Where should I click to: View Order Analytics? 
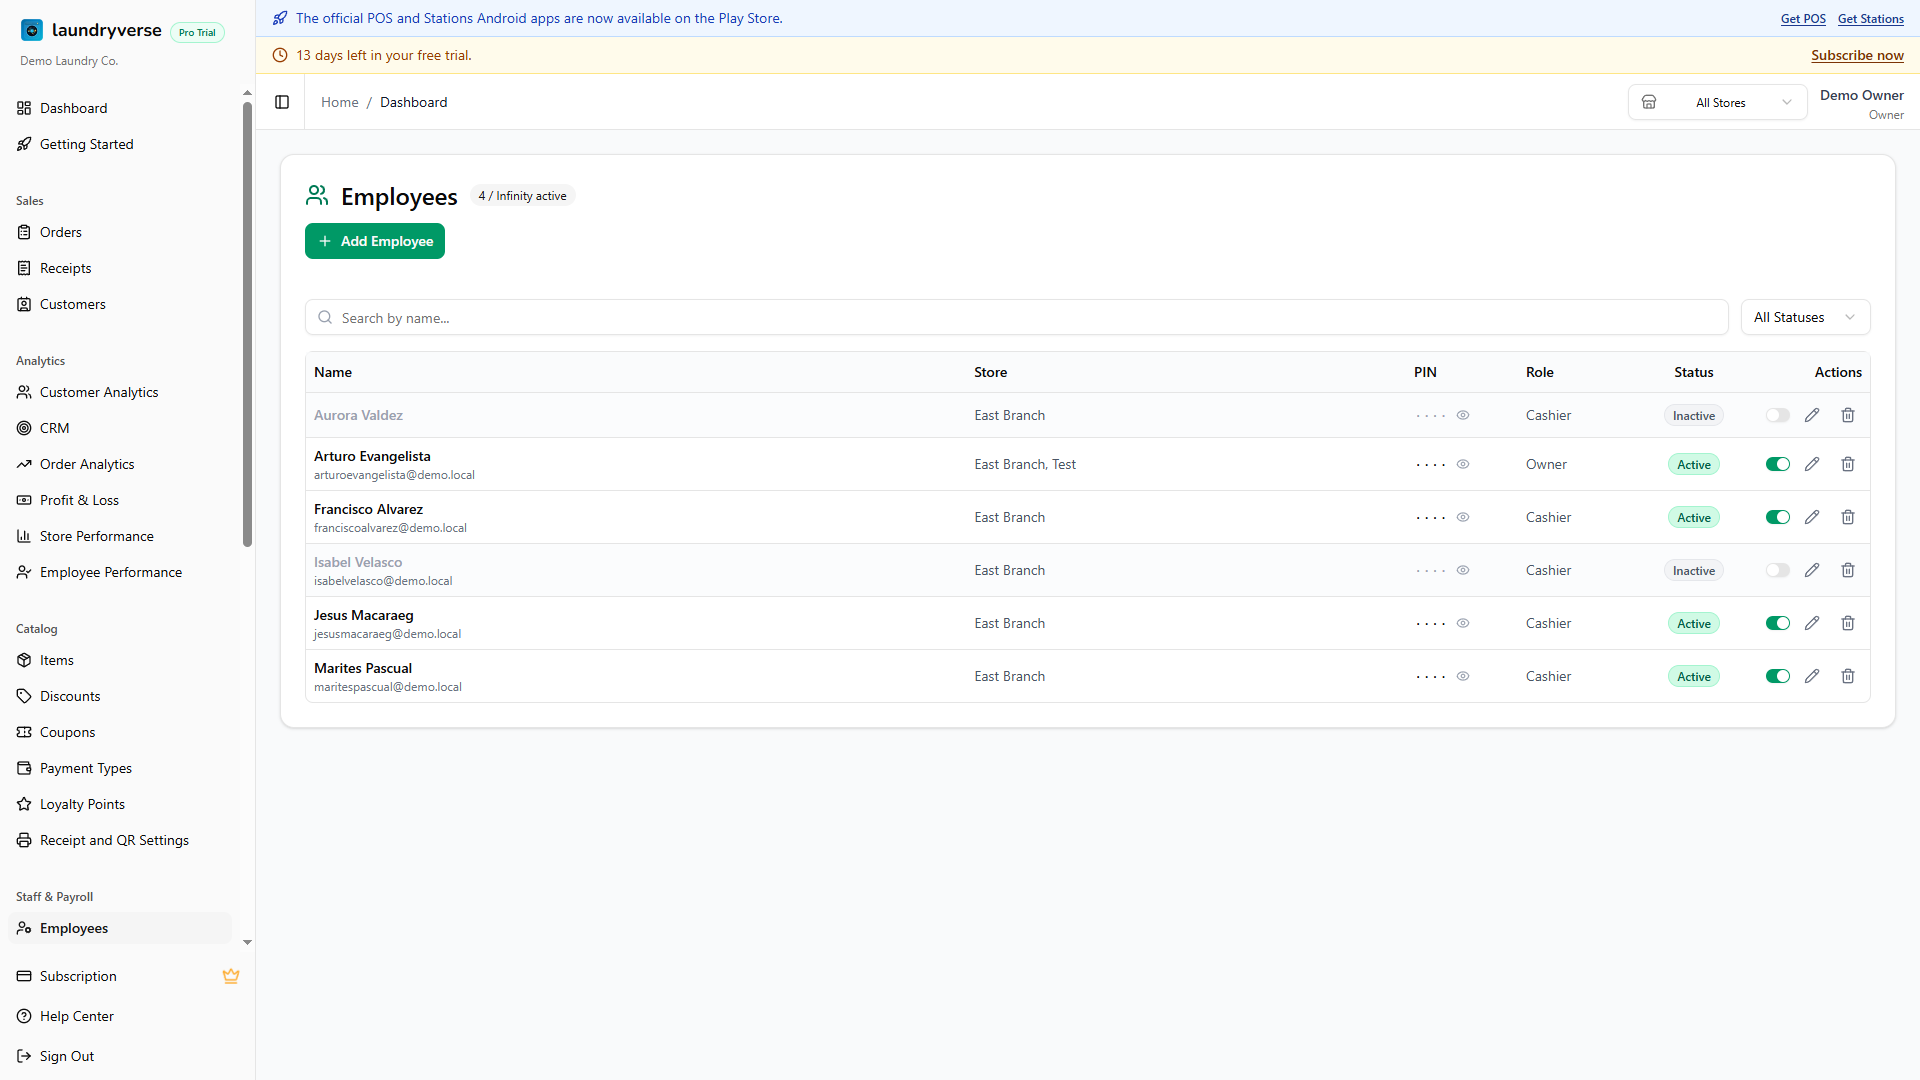pos(120,464)
